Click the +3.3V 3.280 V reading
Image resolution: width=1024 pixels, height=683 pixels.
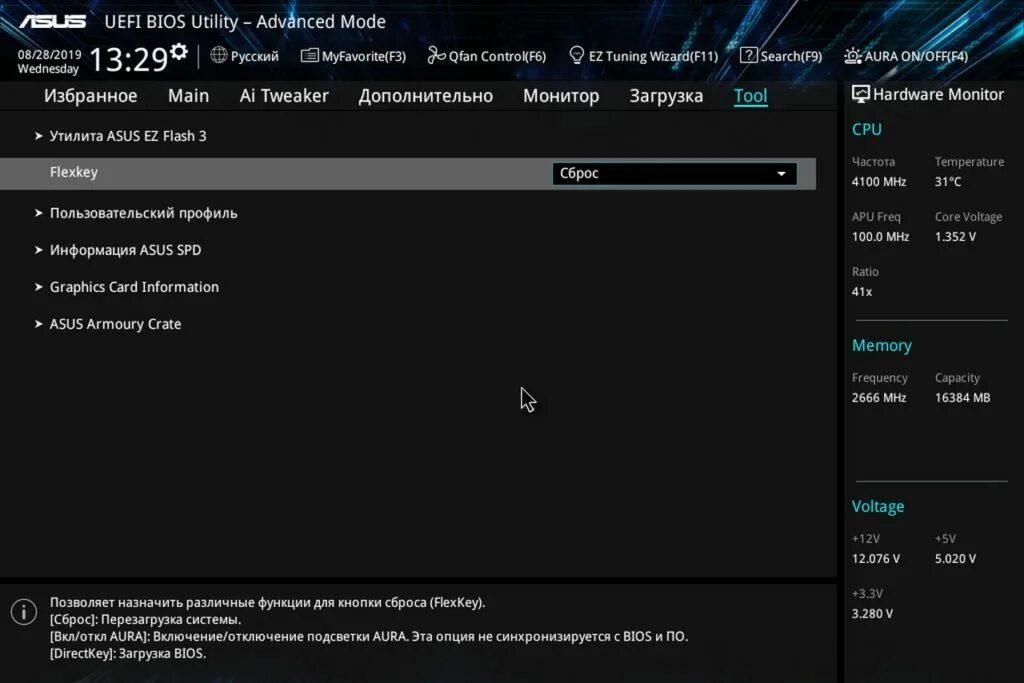tap(872, 614)
